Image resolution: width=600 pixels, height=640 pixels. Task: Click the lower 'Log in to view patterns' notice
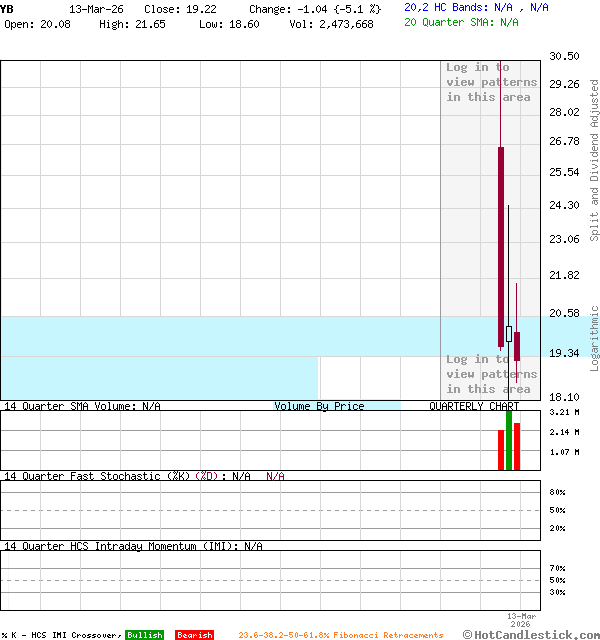coord(491,374)
